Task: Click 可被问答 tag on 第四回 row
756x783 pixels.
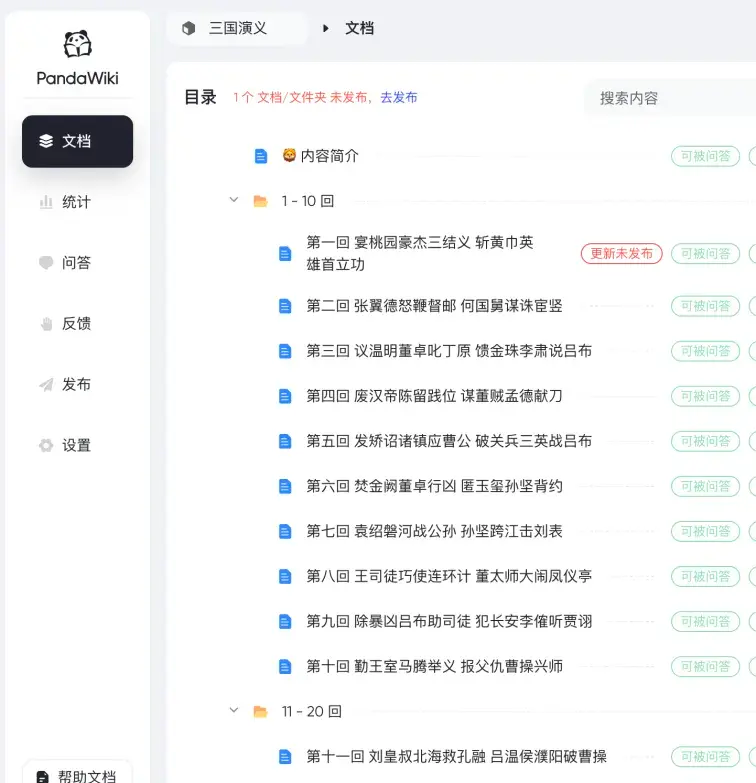Action: click(x=705, y=396)
